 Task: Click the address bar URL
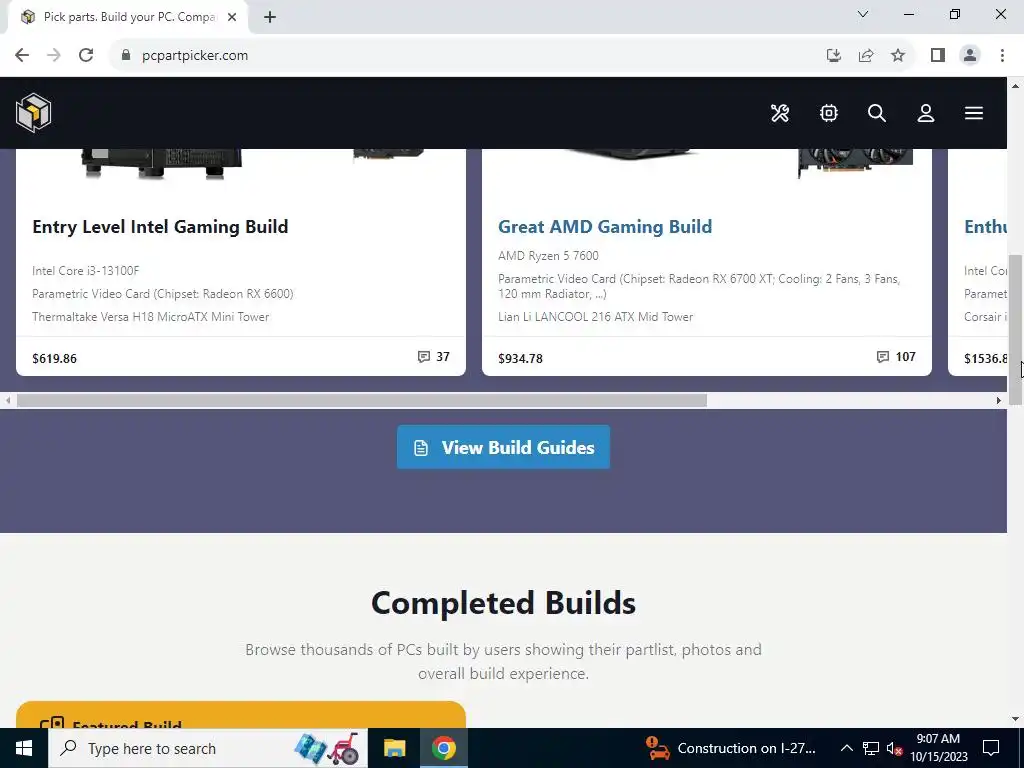pos(195,56)
